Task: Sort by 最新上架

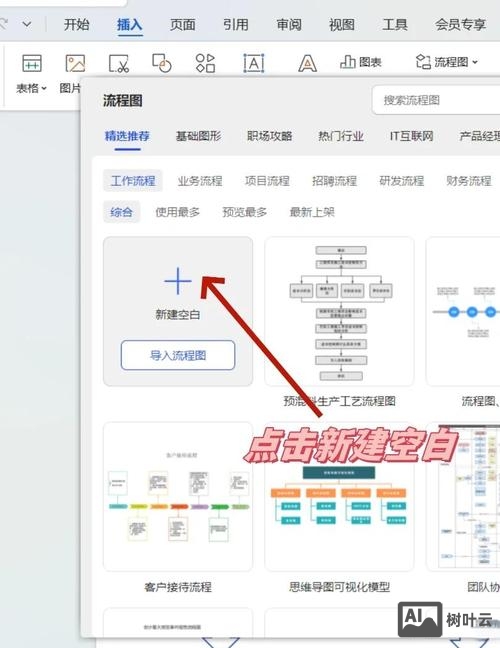Action: point(312,212)
